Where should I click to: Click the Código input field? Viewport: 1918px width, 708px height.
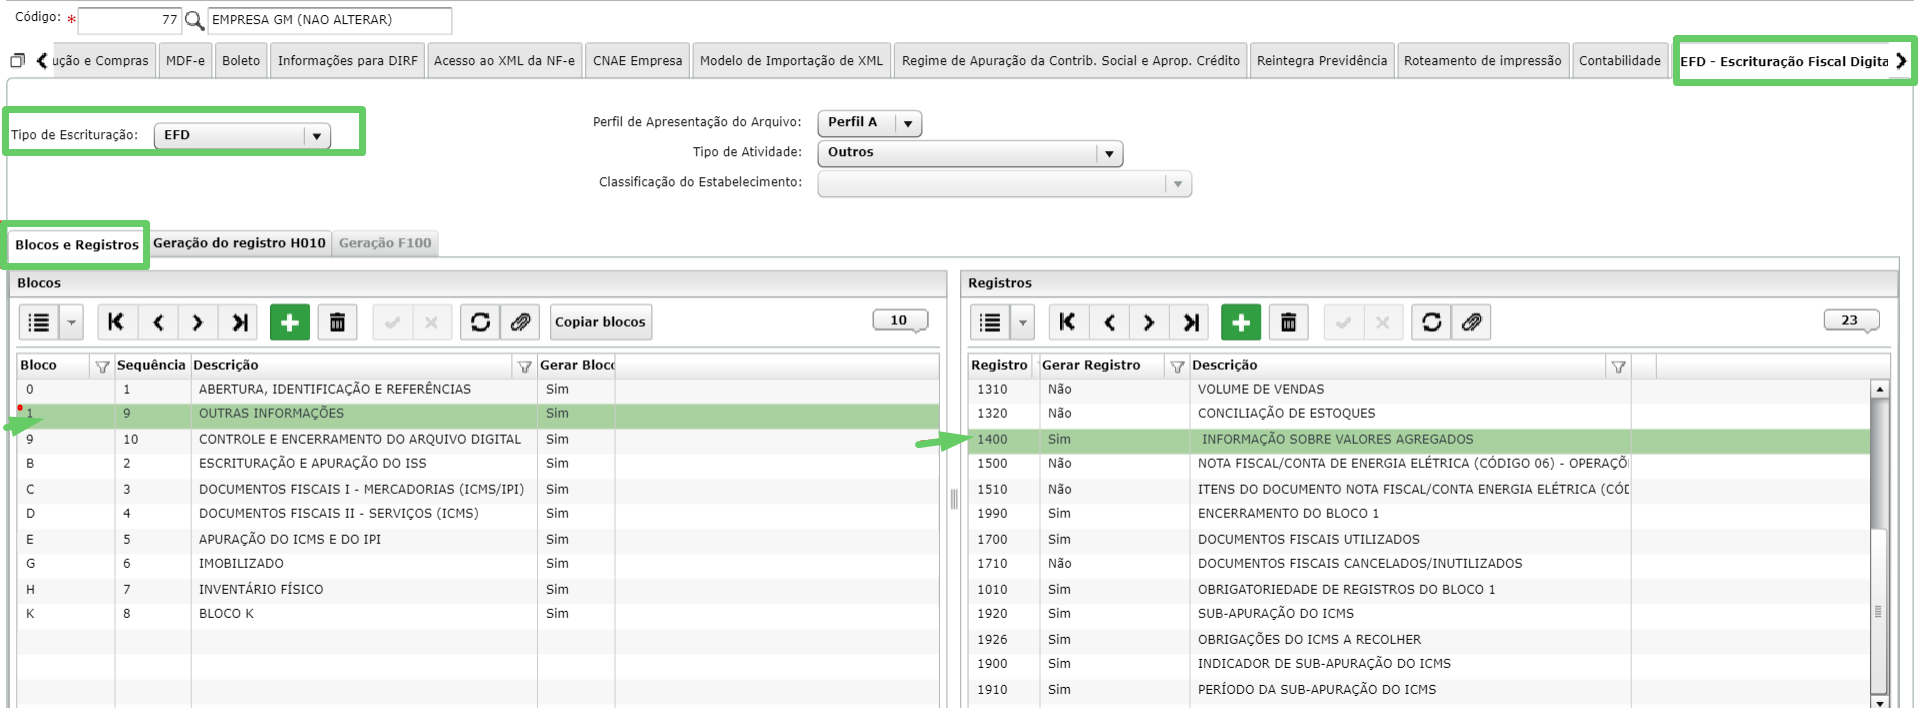(x=130, y=20)
